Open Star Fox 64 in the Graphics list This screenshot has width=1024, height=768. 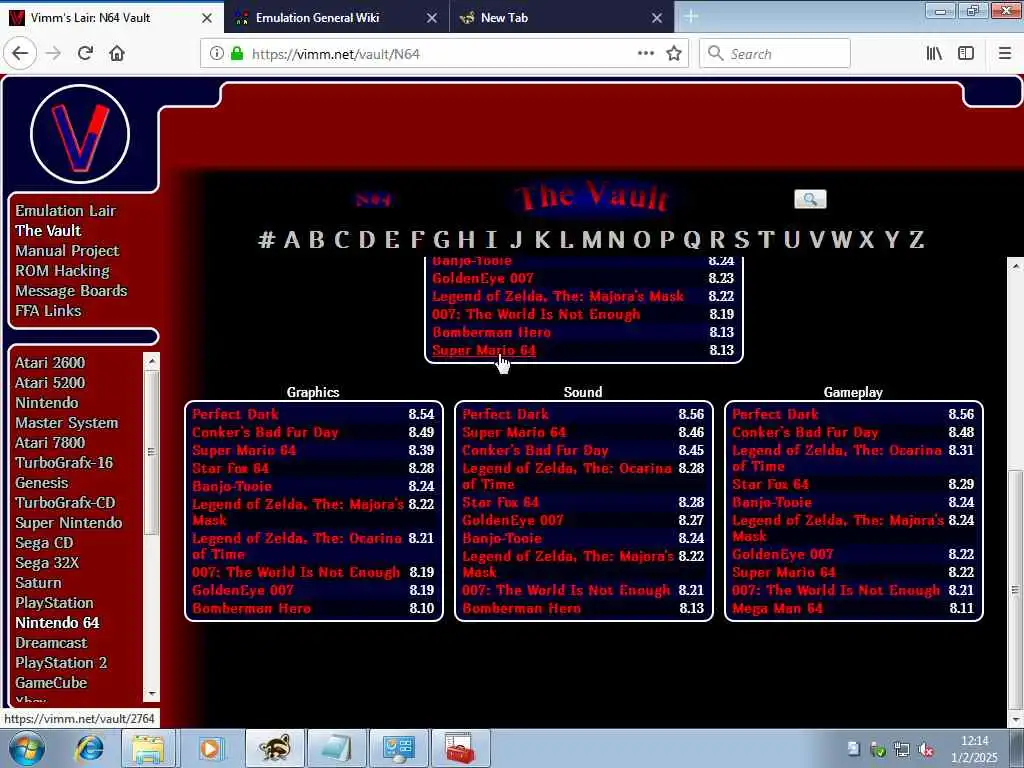pyautogui.click(x=231, y=468)
